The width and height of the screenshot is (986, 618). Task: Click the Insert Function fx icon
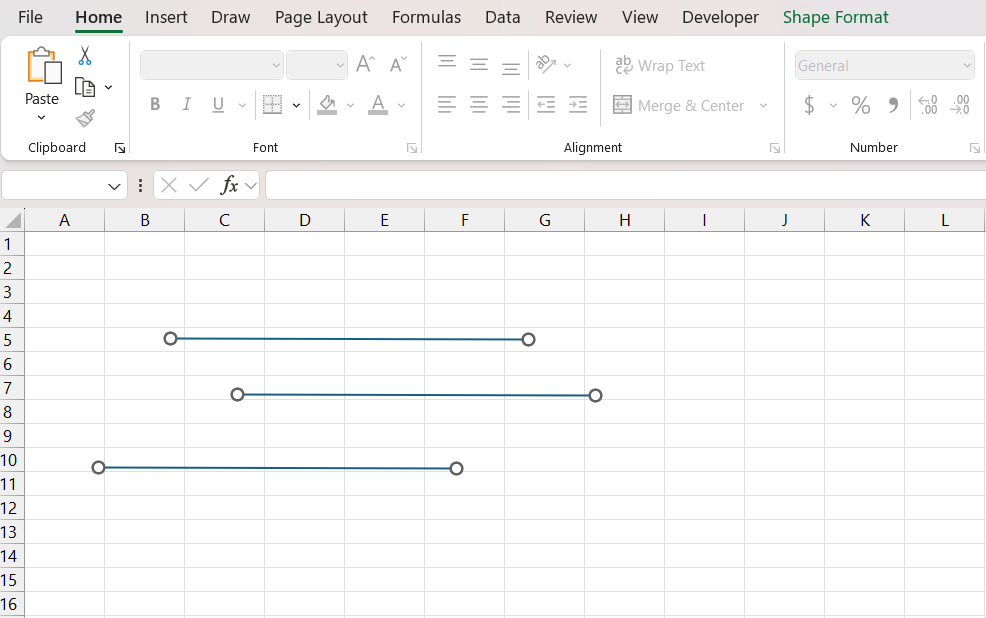[230, 185]
